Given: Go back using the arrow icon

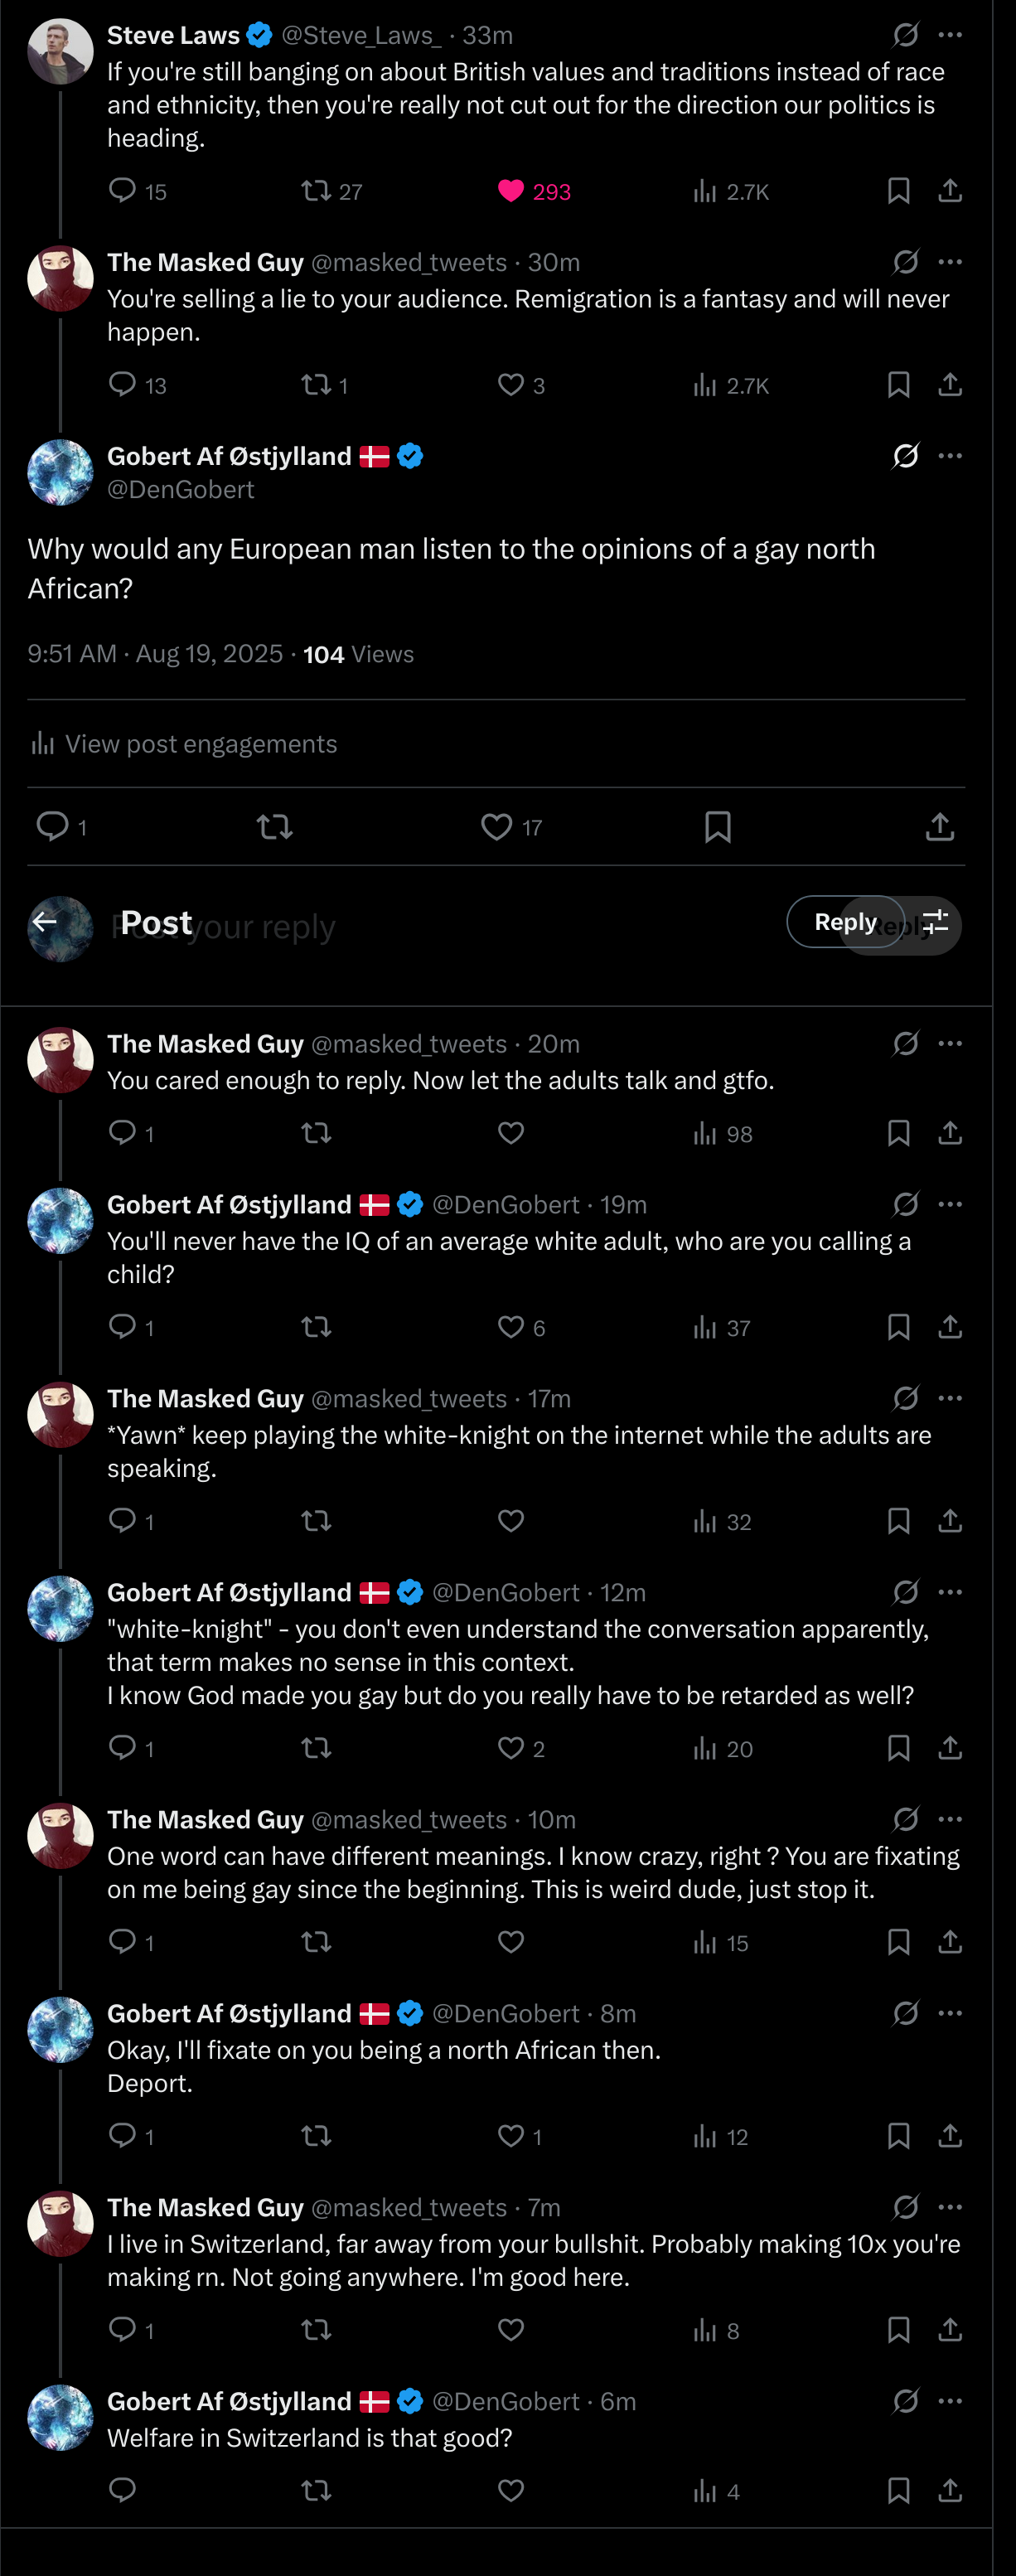Looking at the screenshot, I should pos(44,922).
